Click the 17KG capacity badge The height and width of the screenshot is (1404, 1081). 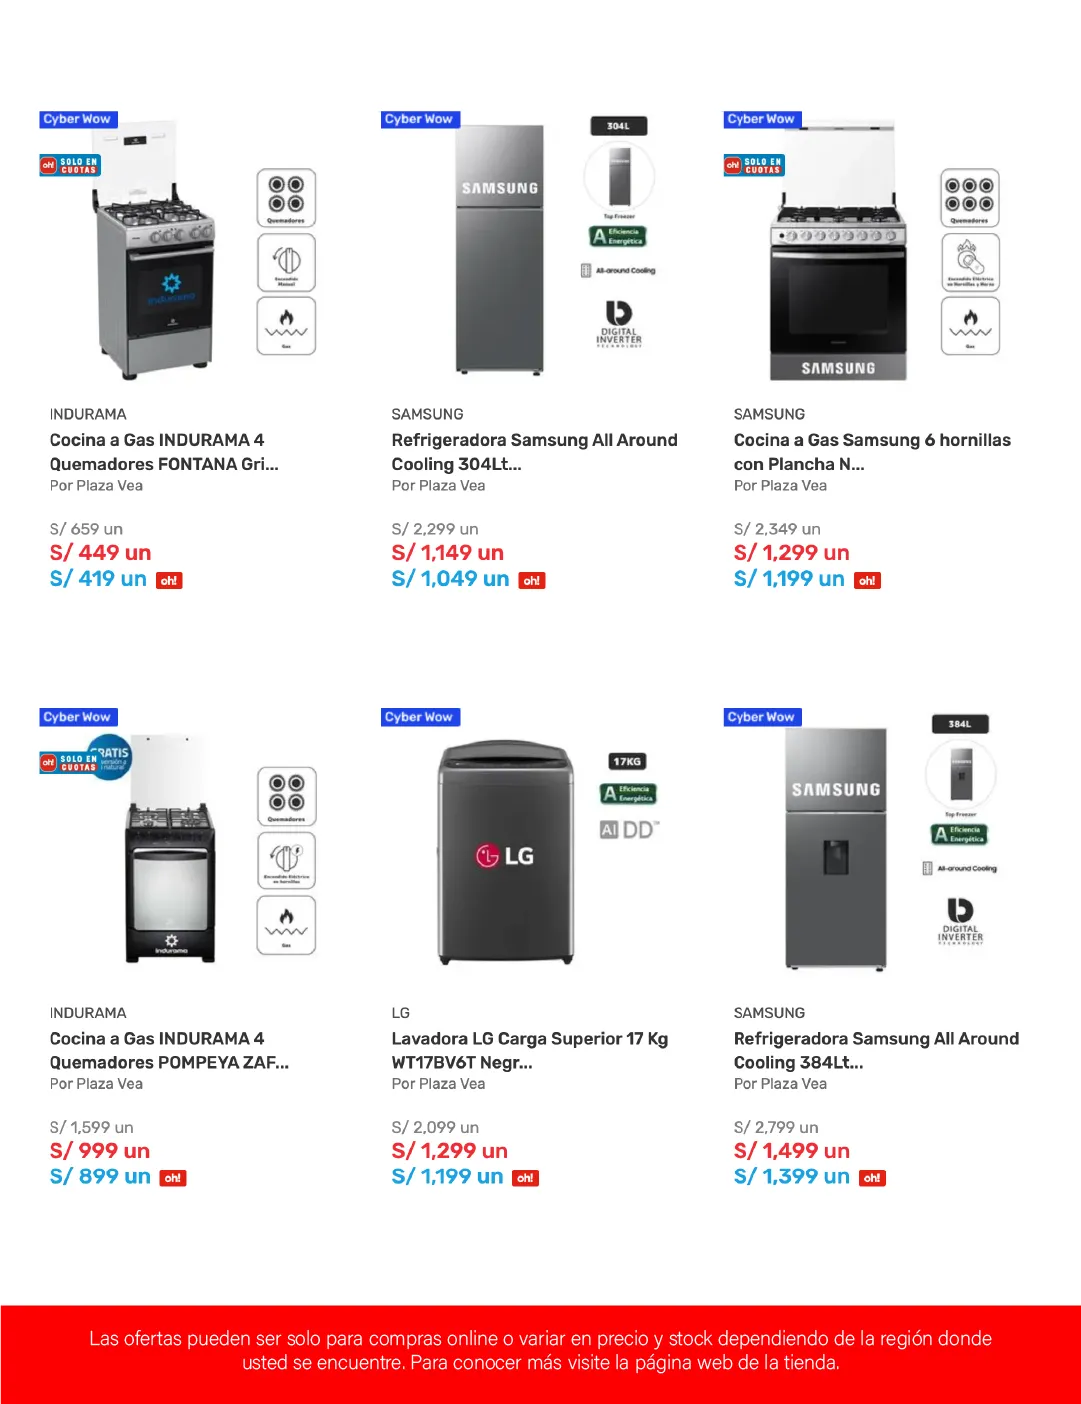pos(627,762)
